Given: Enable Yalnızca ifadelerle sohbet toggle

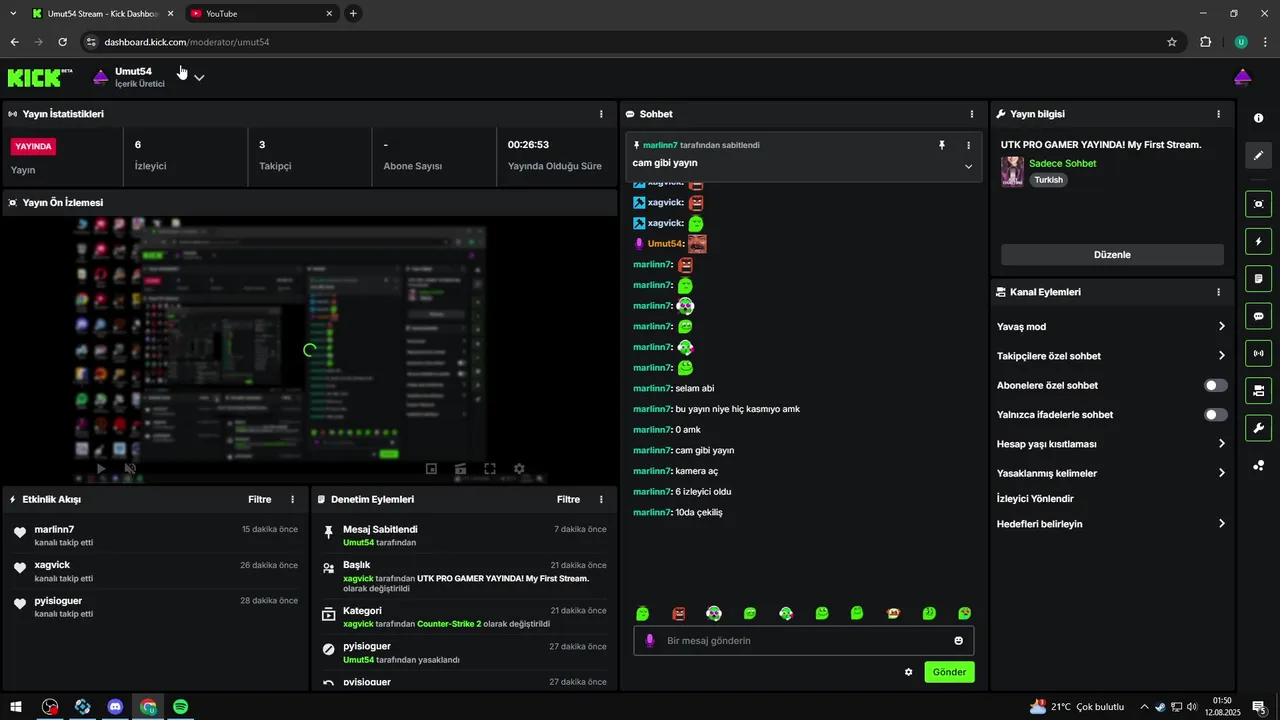Looking at the screenshot, I should point(1216,414).
